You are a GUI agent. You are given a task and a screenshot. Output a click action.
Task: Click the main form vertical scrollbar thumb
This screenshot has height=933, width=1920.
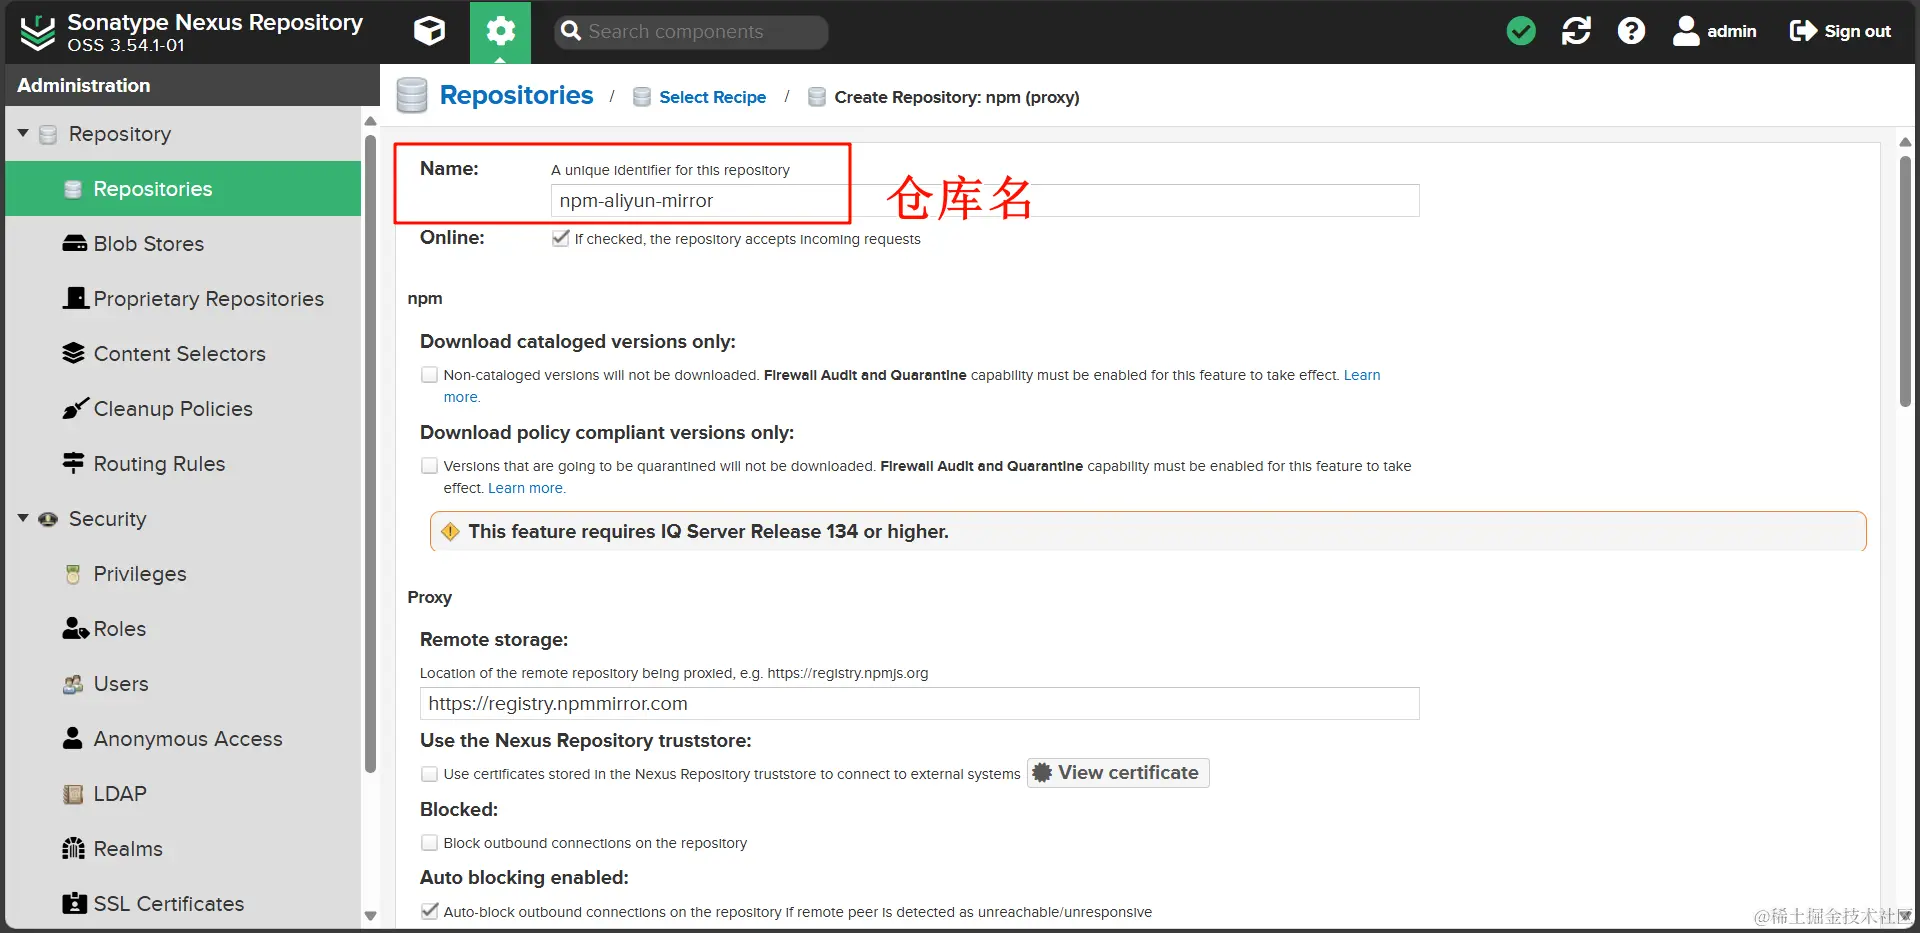point(1905,280)
